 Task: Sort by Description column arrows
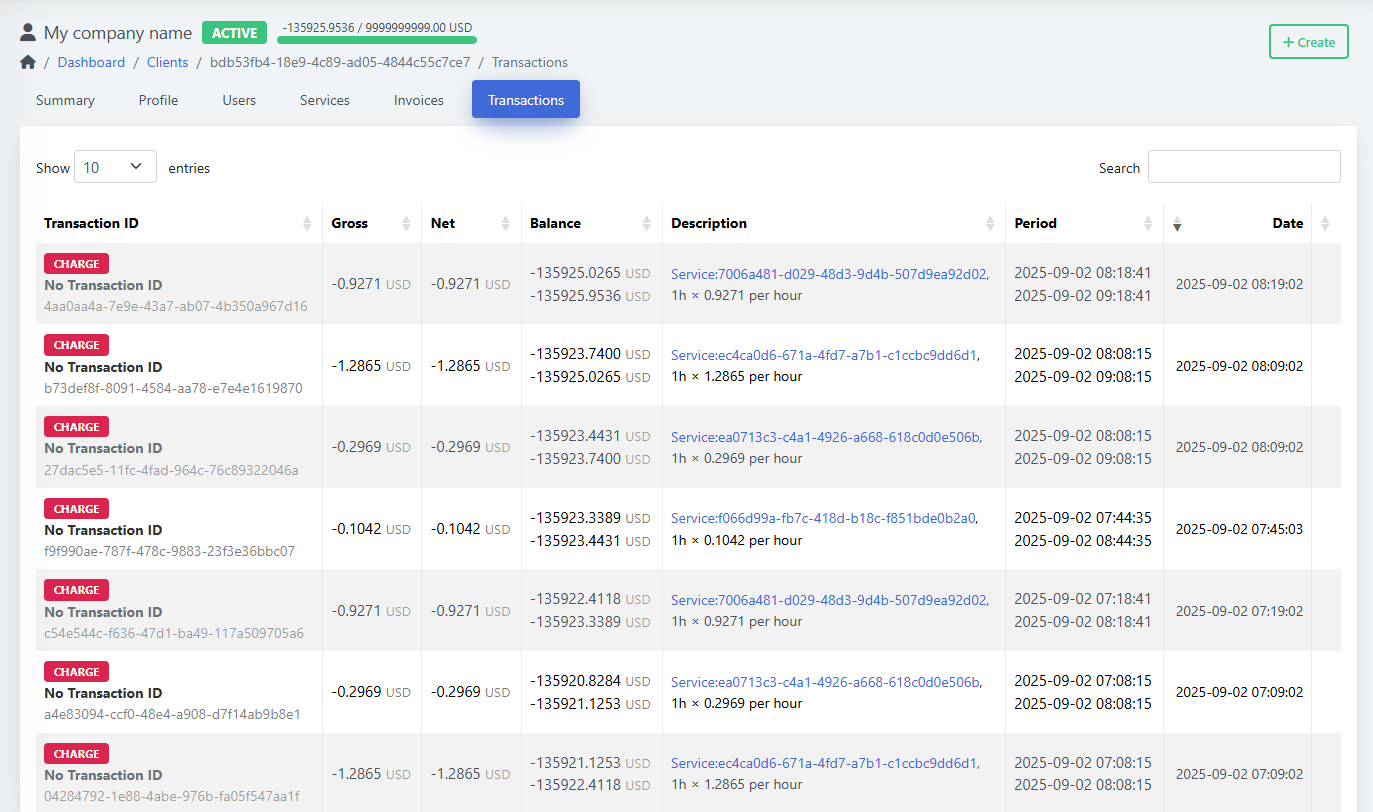pyautogui.click(x=990, y=224)
